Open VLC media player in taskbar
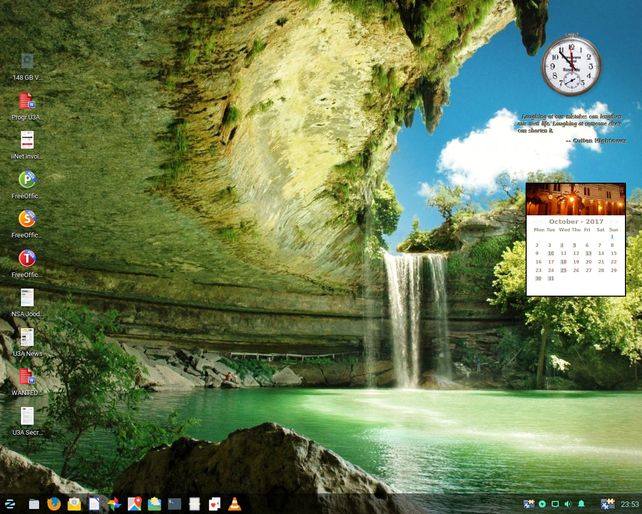The height and width of the screenshot is (514, 642). [235, 504]
